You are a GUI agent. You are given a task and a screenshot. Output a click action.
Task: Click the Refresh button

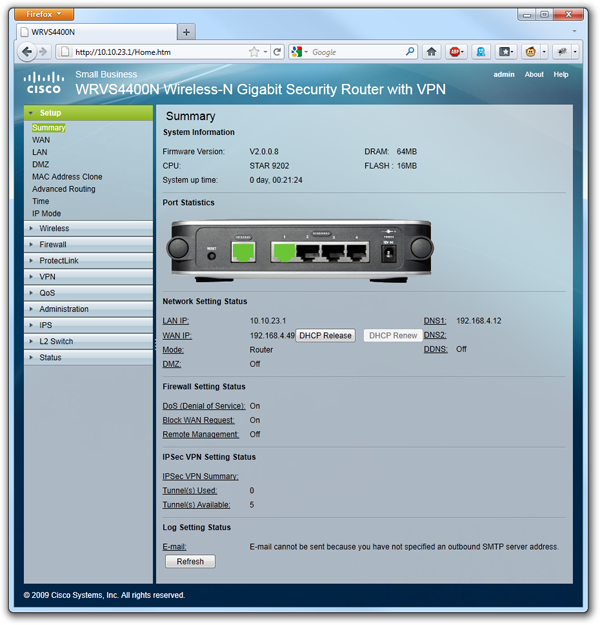point(190,562)
